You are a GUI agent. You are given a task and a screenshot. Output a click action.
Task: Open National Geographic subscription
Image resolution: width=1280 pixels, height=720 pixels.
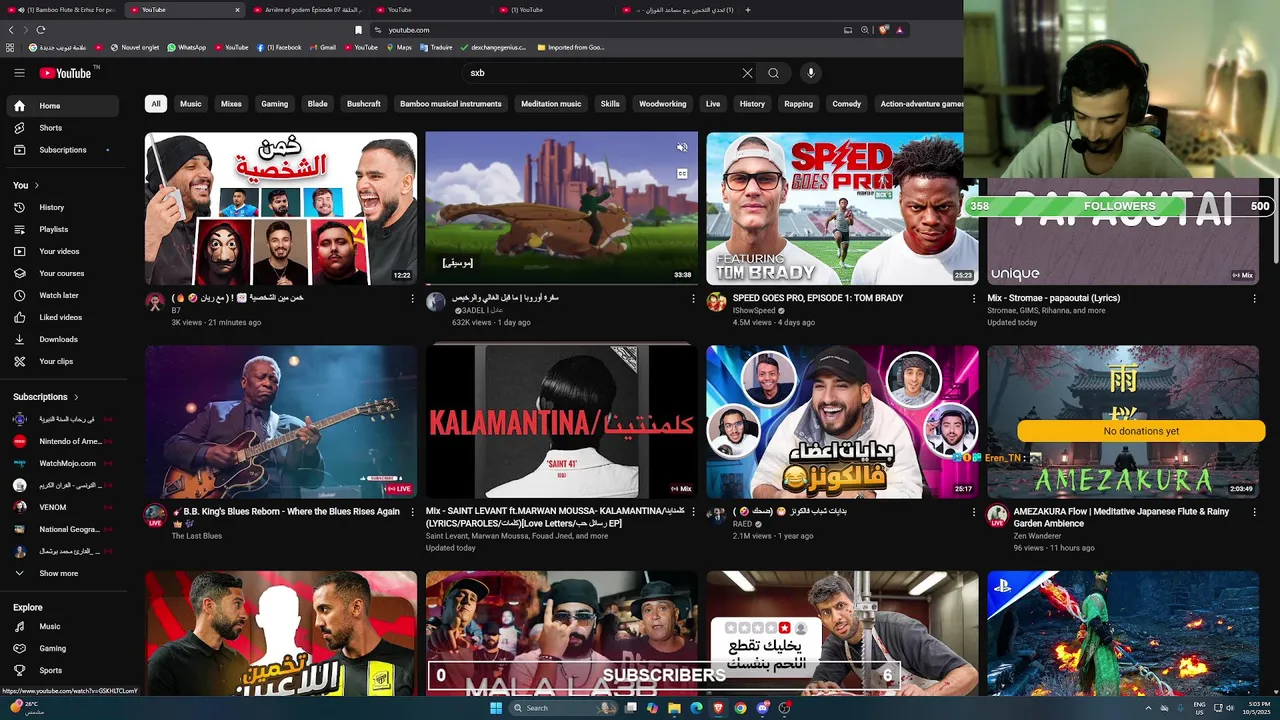pyautogui.click(x=64, y=529)
